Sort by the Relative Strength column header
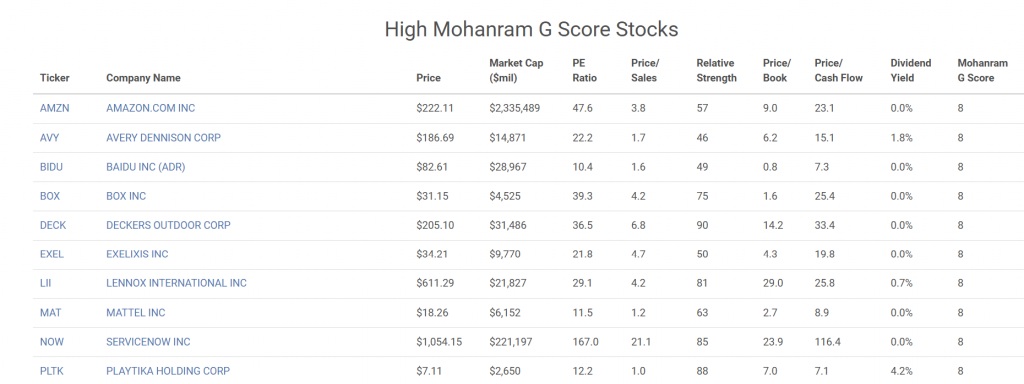Viewport: 1024px width, 384px height. [x=716, y=71]
